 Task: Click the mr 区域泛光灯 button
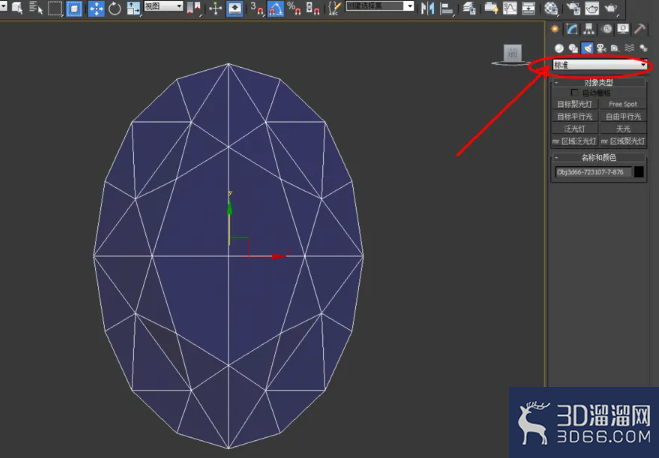(x=575, y=141)
